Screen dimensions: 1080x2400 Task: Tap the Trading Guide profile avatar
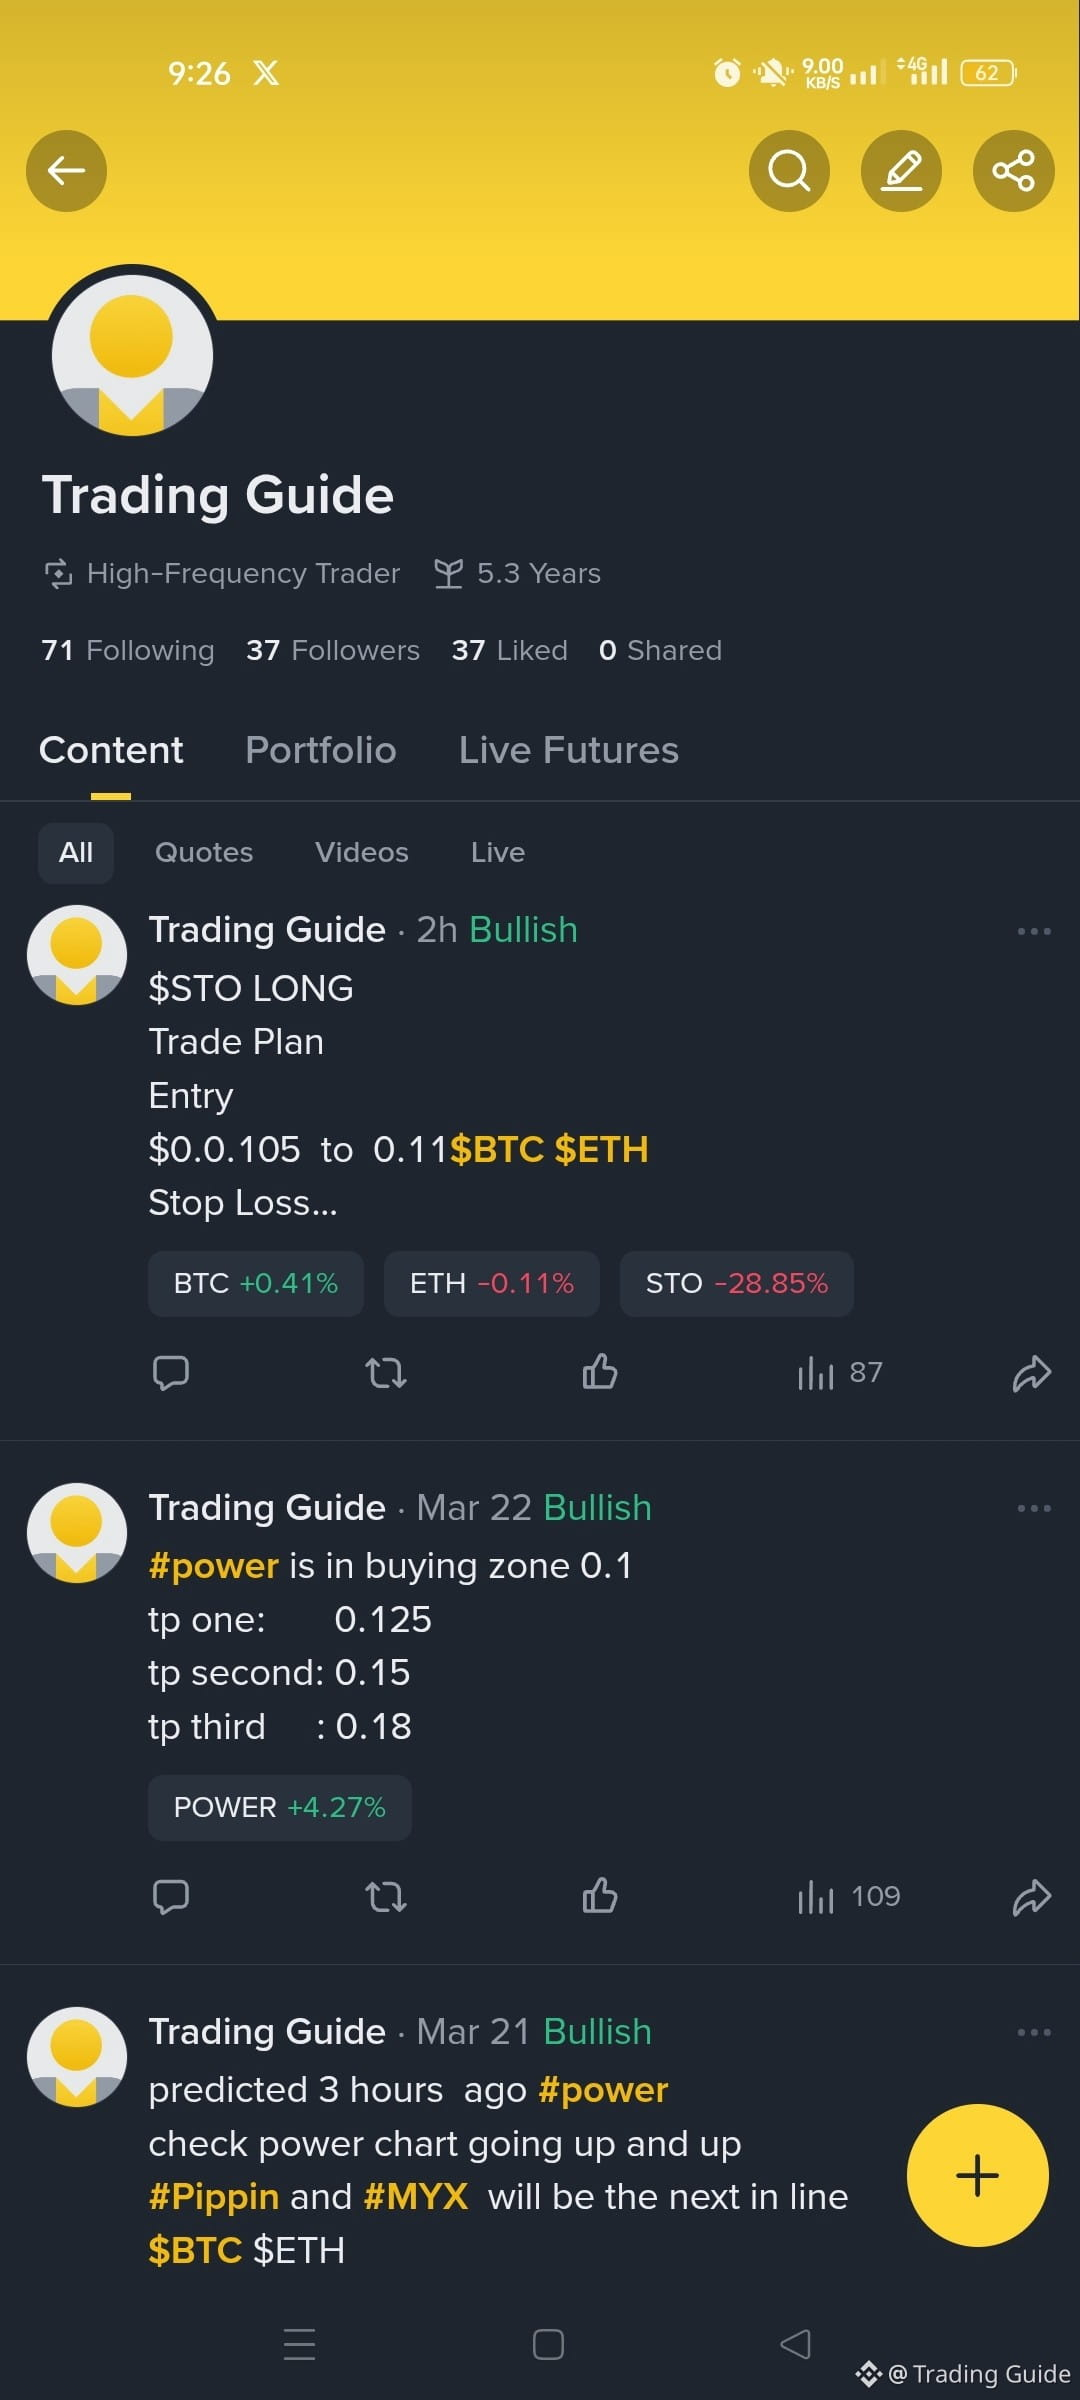coord(132,356)
